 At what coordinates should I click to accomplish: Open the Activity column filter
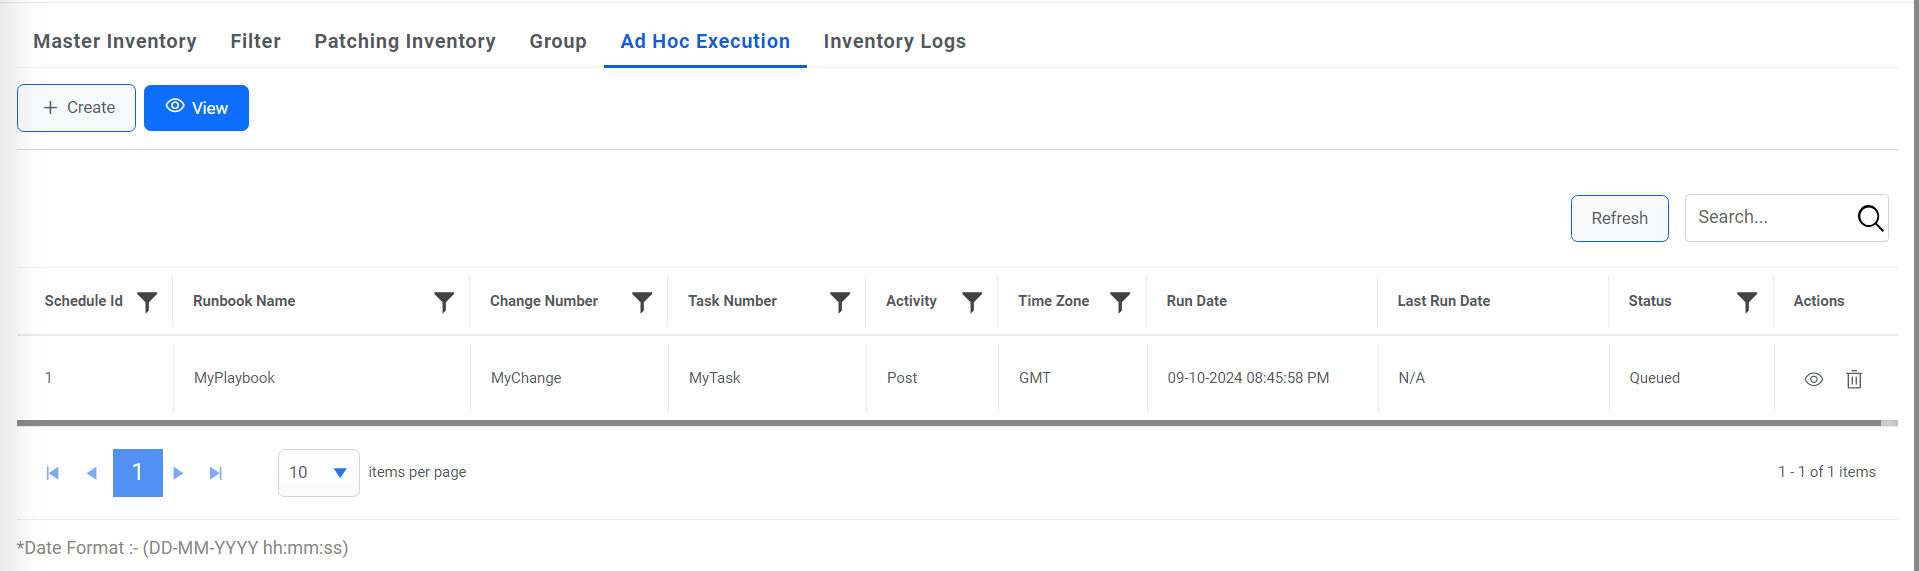pyautogui.click(x=972, y=302)
